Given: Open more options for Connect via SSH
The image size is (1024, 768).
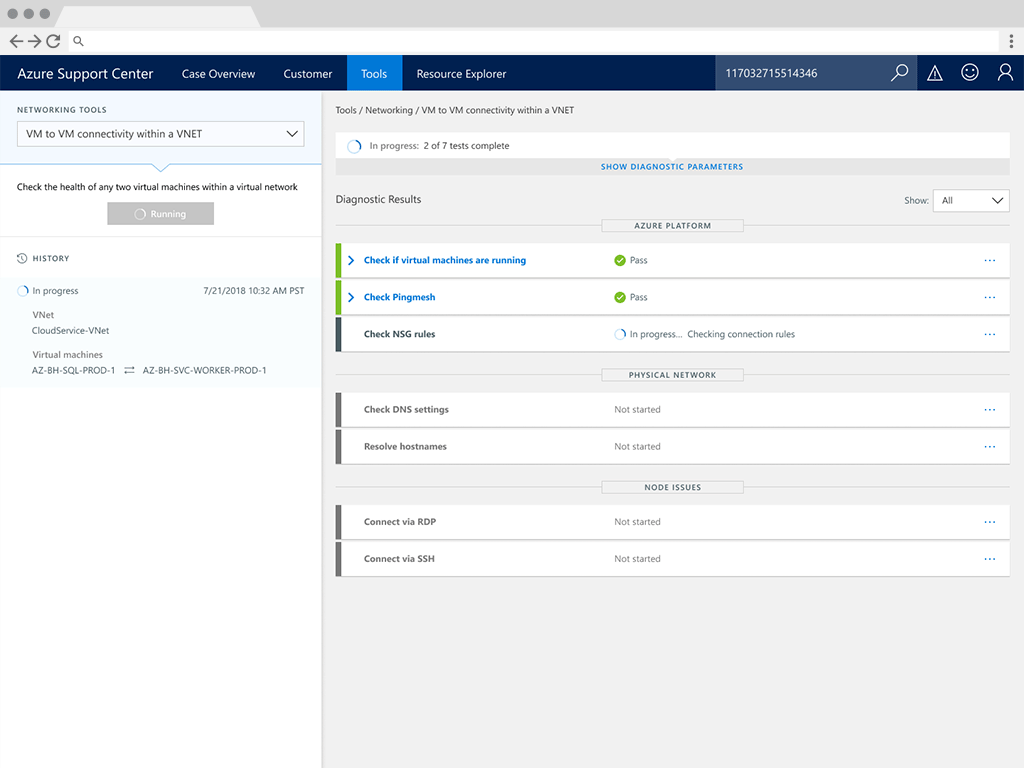Looking at the screenshot, I should point(989,559).
